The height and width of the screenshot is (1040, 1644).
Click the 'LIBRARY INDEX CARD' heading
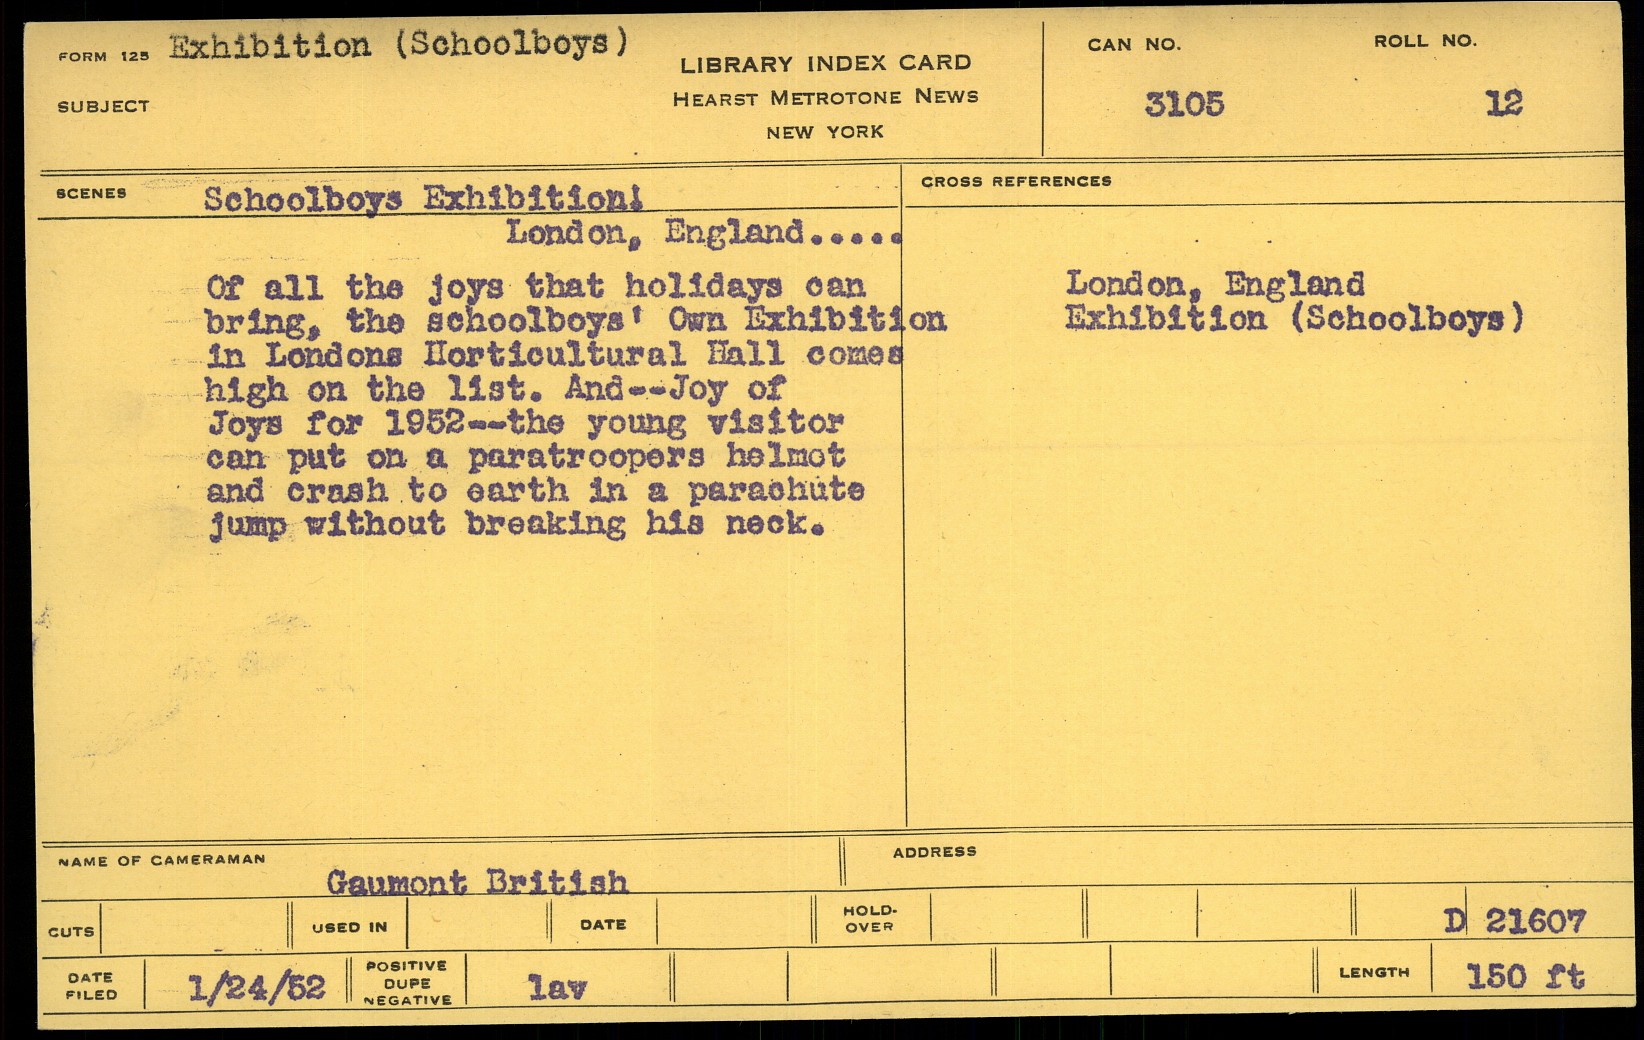pyautogui.click(x=825, y=64)
